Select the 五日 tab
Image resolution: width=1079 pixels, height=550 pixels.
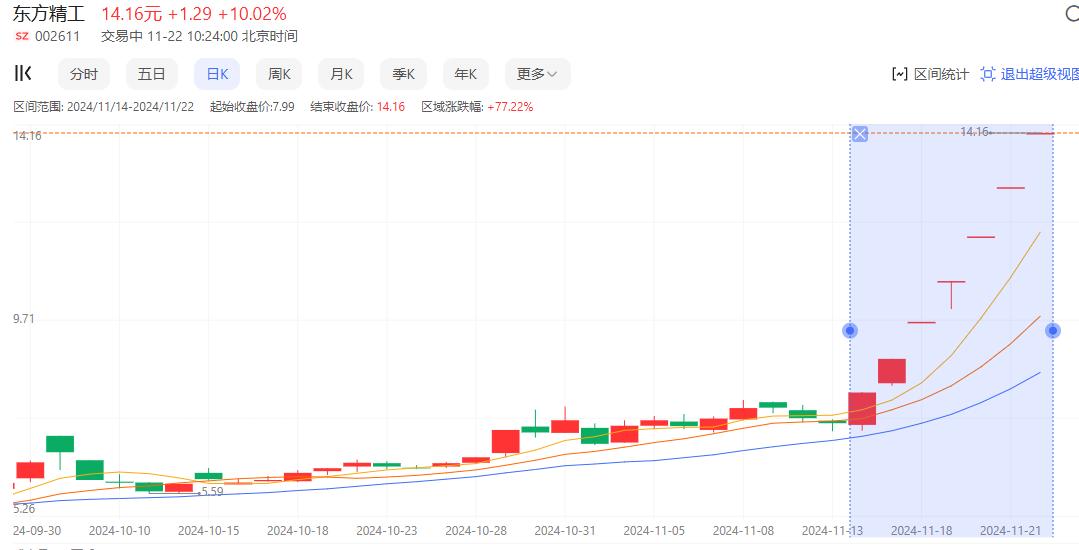point(151,74)
